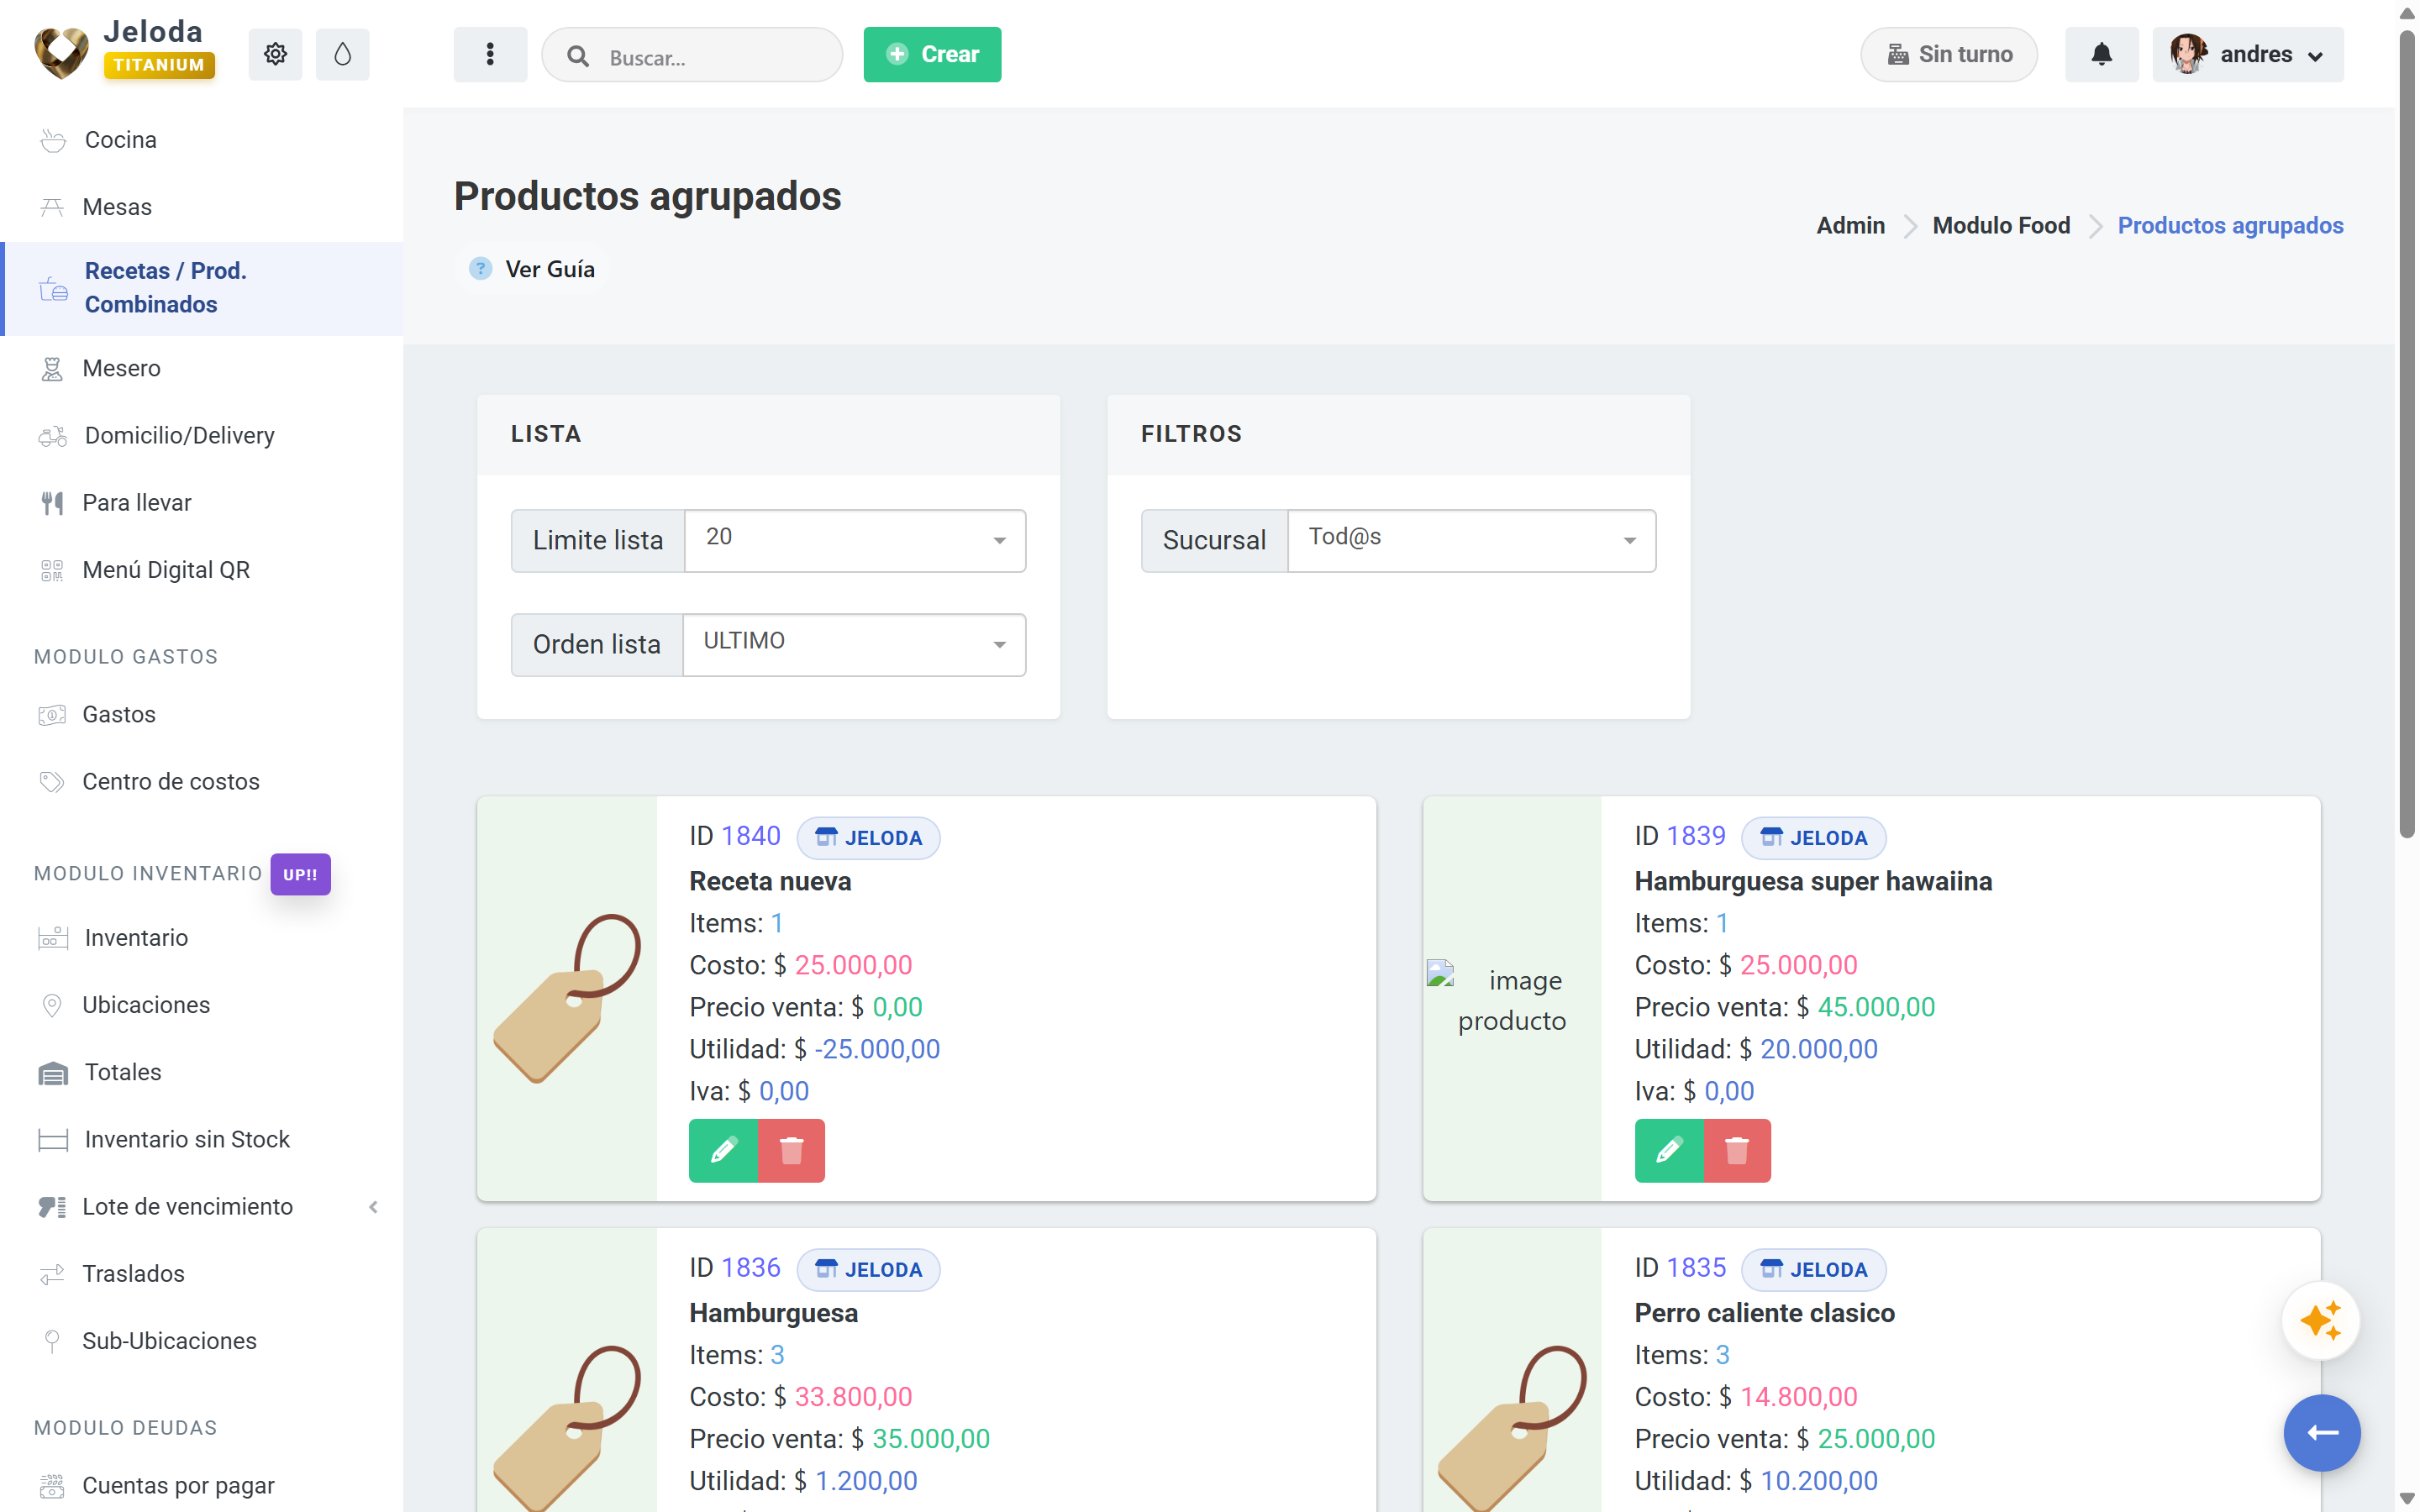The image size is (2420, 1512).
Task: Open the AI sparkle assistant button
Action: pos(2321,1320)
